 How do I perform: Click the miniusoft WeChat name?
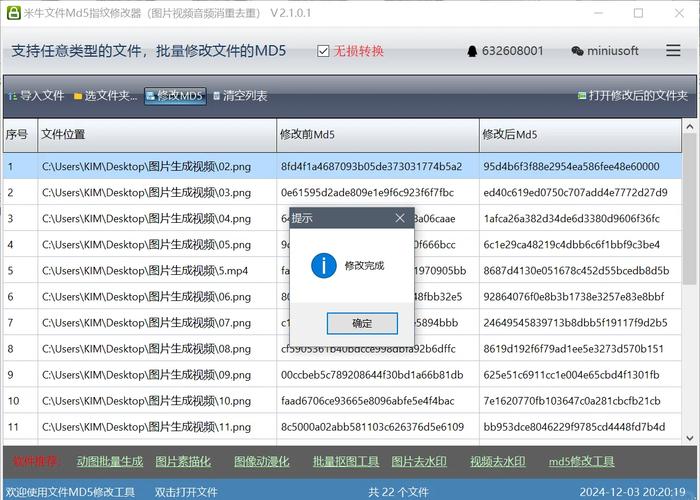pos(612,51)
